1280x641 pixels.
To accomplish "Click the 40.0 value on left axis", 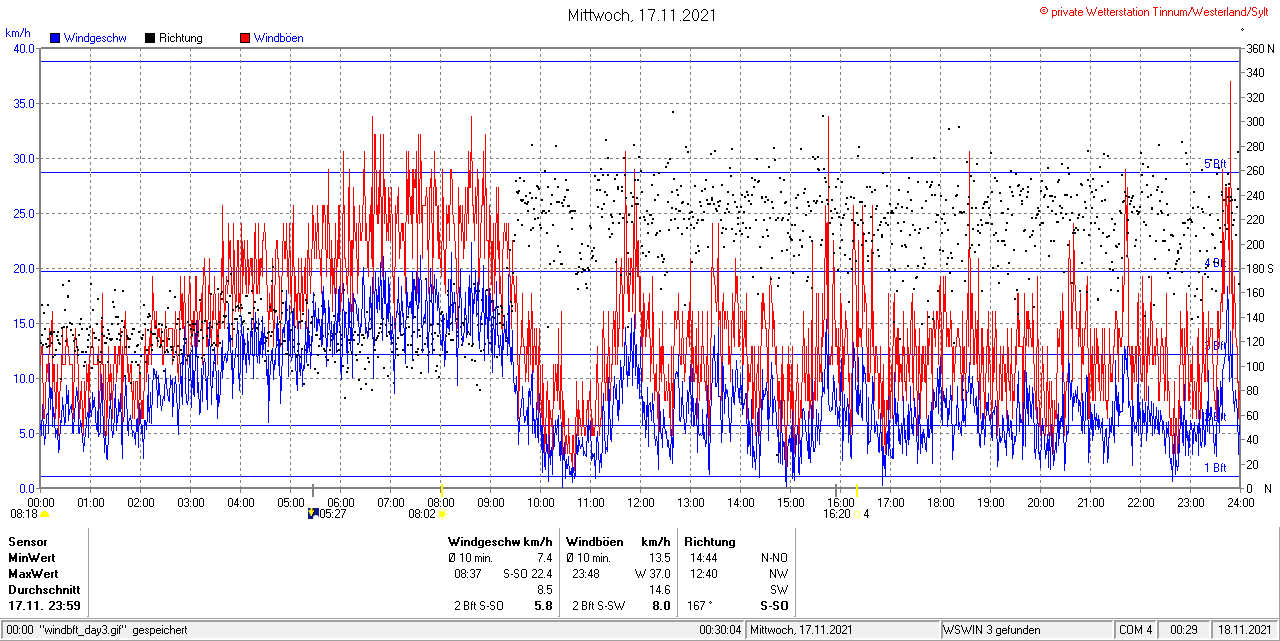I will [22, 48].
